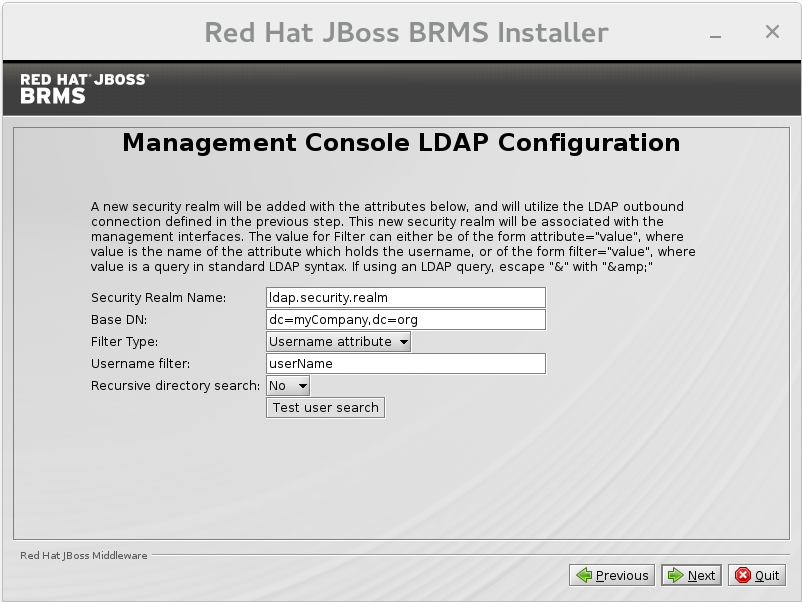Image resolution: width=802 pixels, height=602 pixels.
Task: Click into the Base DN field
Action: tap(406, 320)
